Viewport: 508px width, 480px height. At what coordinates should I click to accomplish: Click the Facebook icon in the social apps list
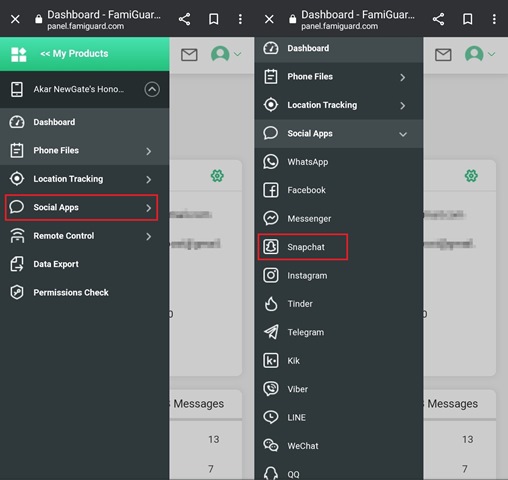click(271, 190)
